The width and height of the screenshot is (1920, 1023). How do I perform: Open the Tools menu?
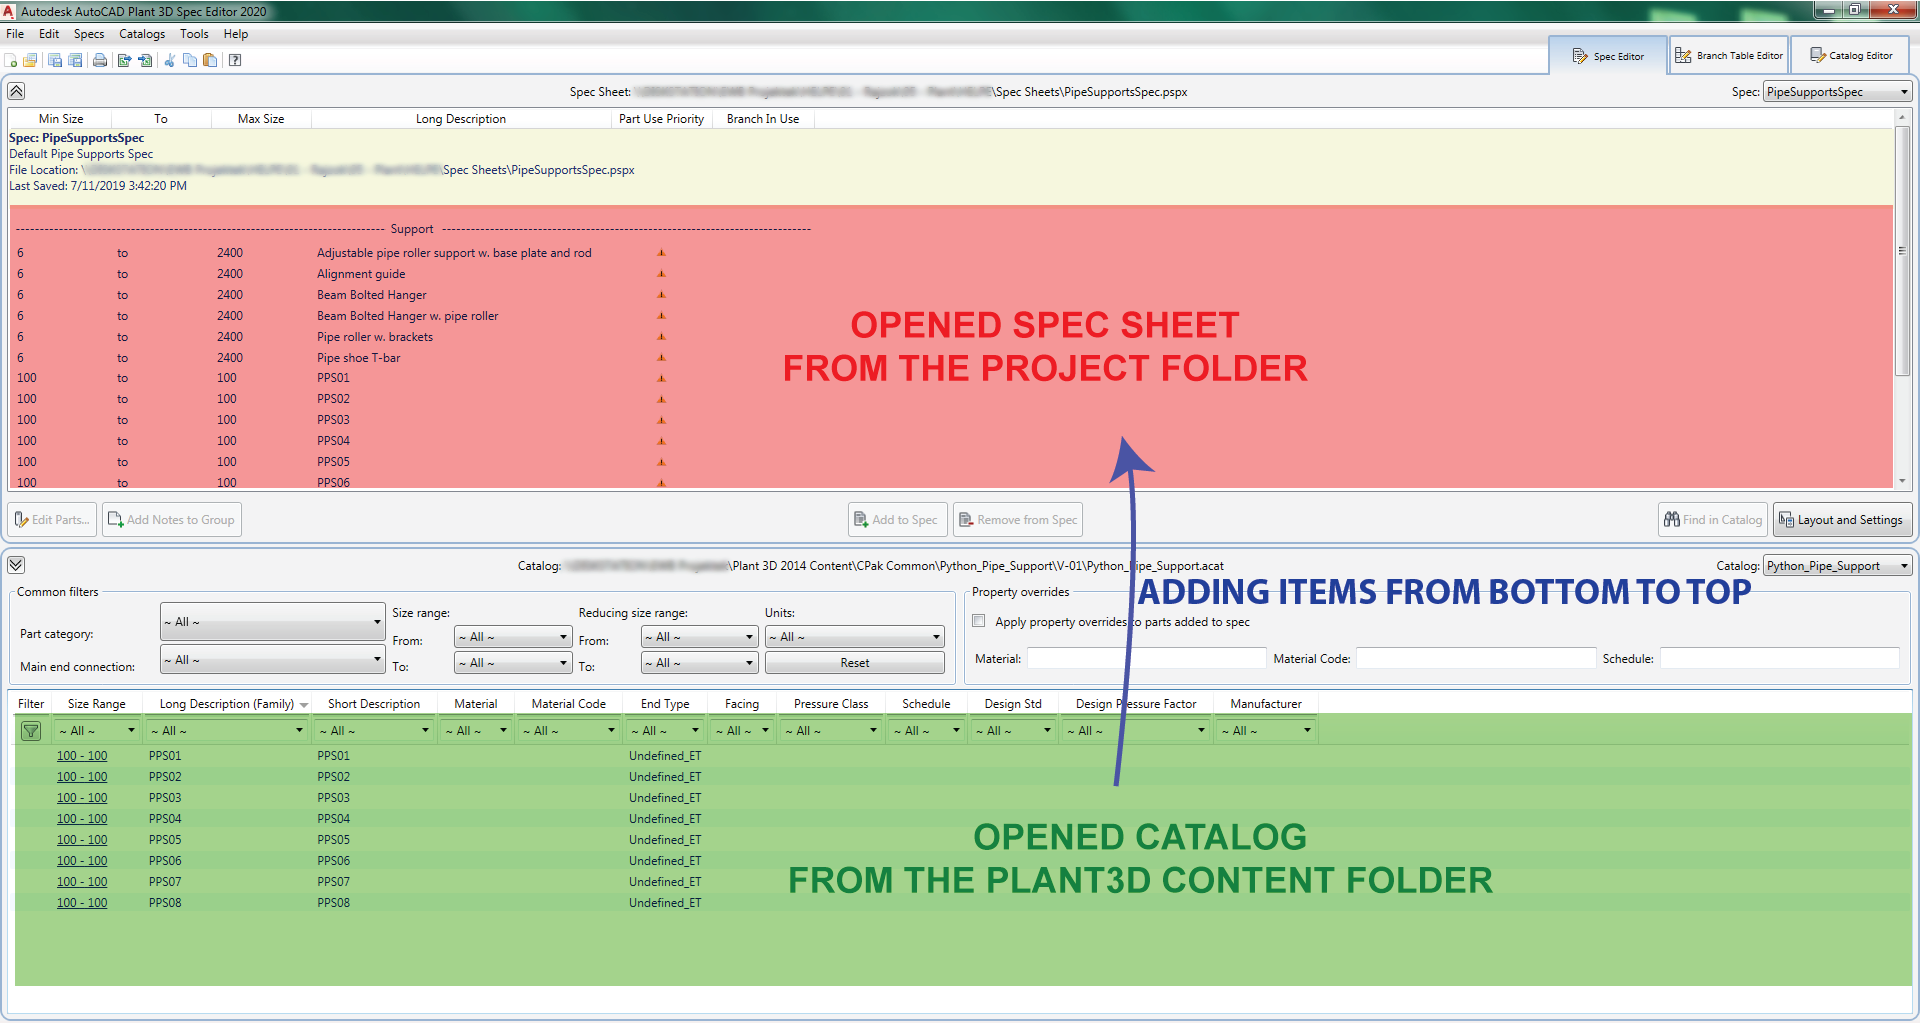pyautogui.click(x=194, y=34)
